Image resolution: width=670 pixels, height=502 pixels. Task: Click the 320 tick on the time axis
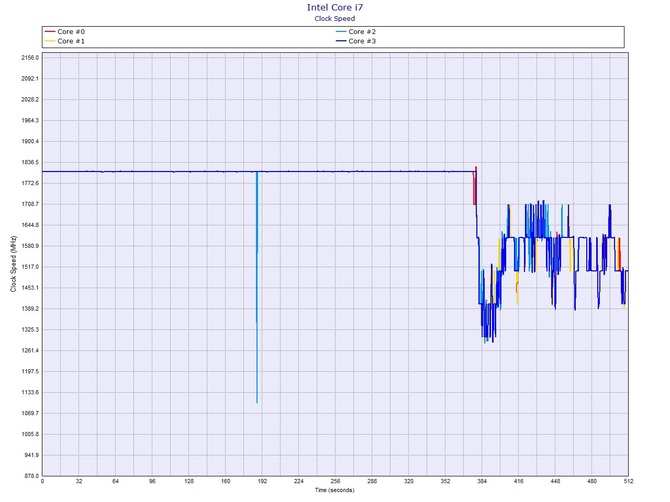tap(409, 481)
